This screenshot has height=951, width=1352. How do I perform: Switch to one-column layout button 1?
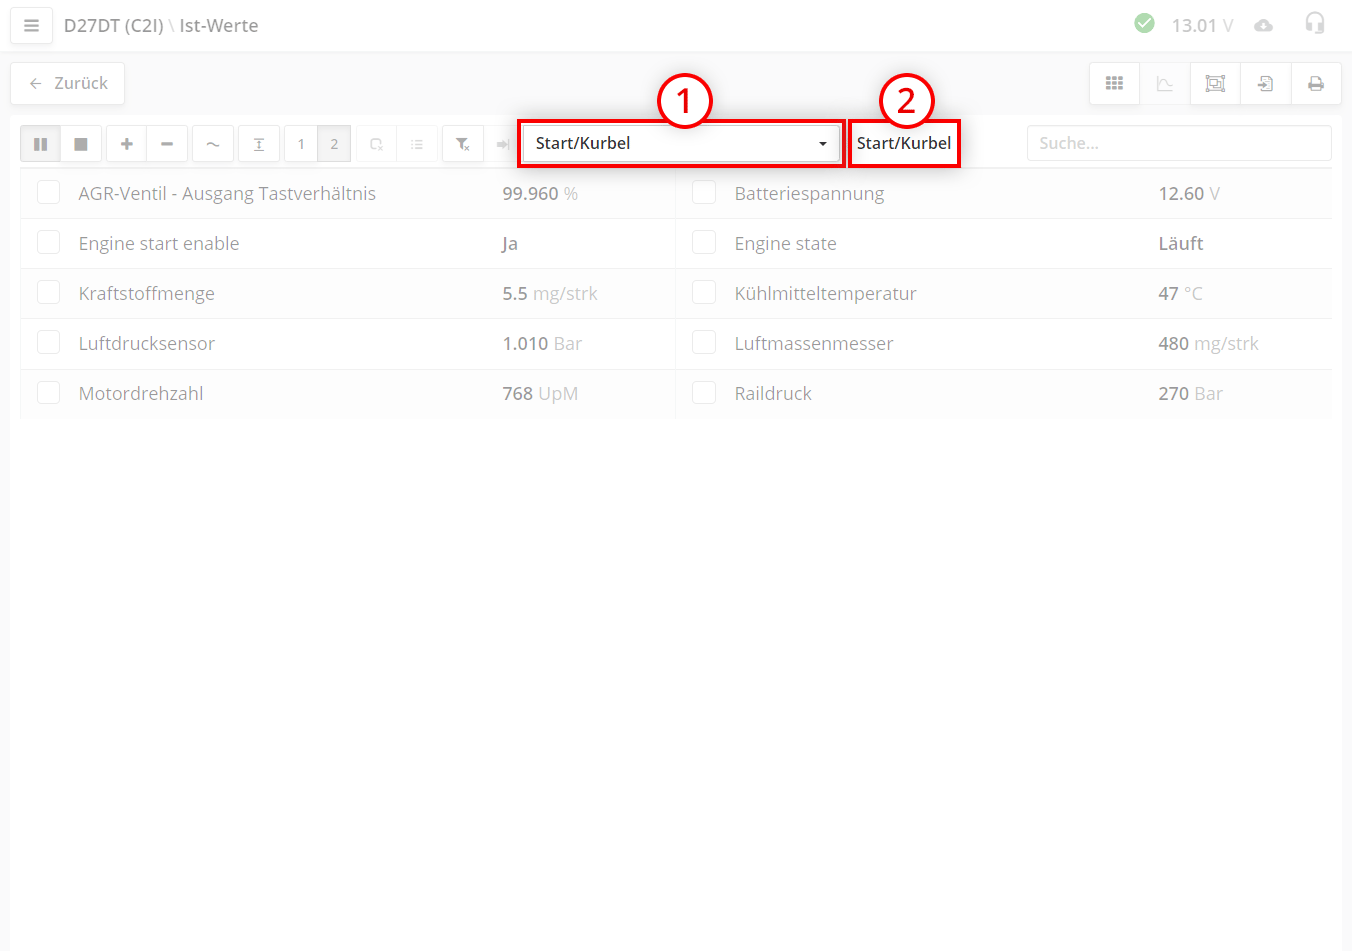coord(301,144)
